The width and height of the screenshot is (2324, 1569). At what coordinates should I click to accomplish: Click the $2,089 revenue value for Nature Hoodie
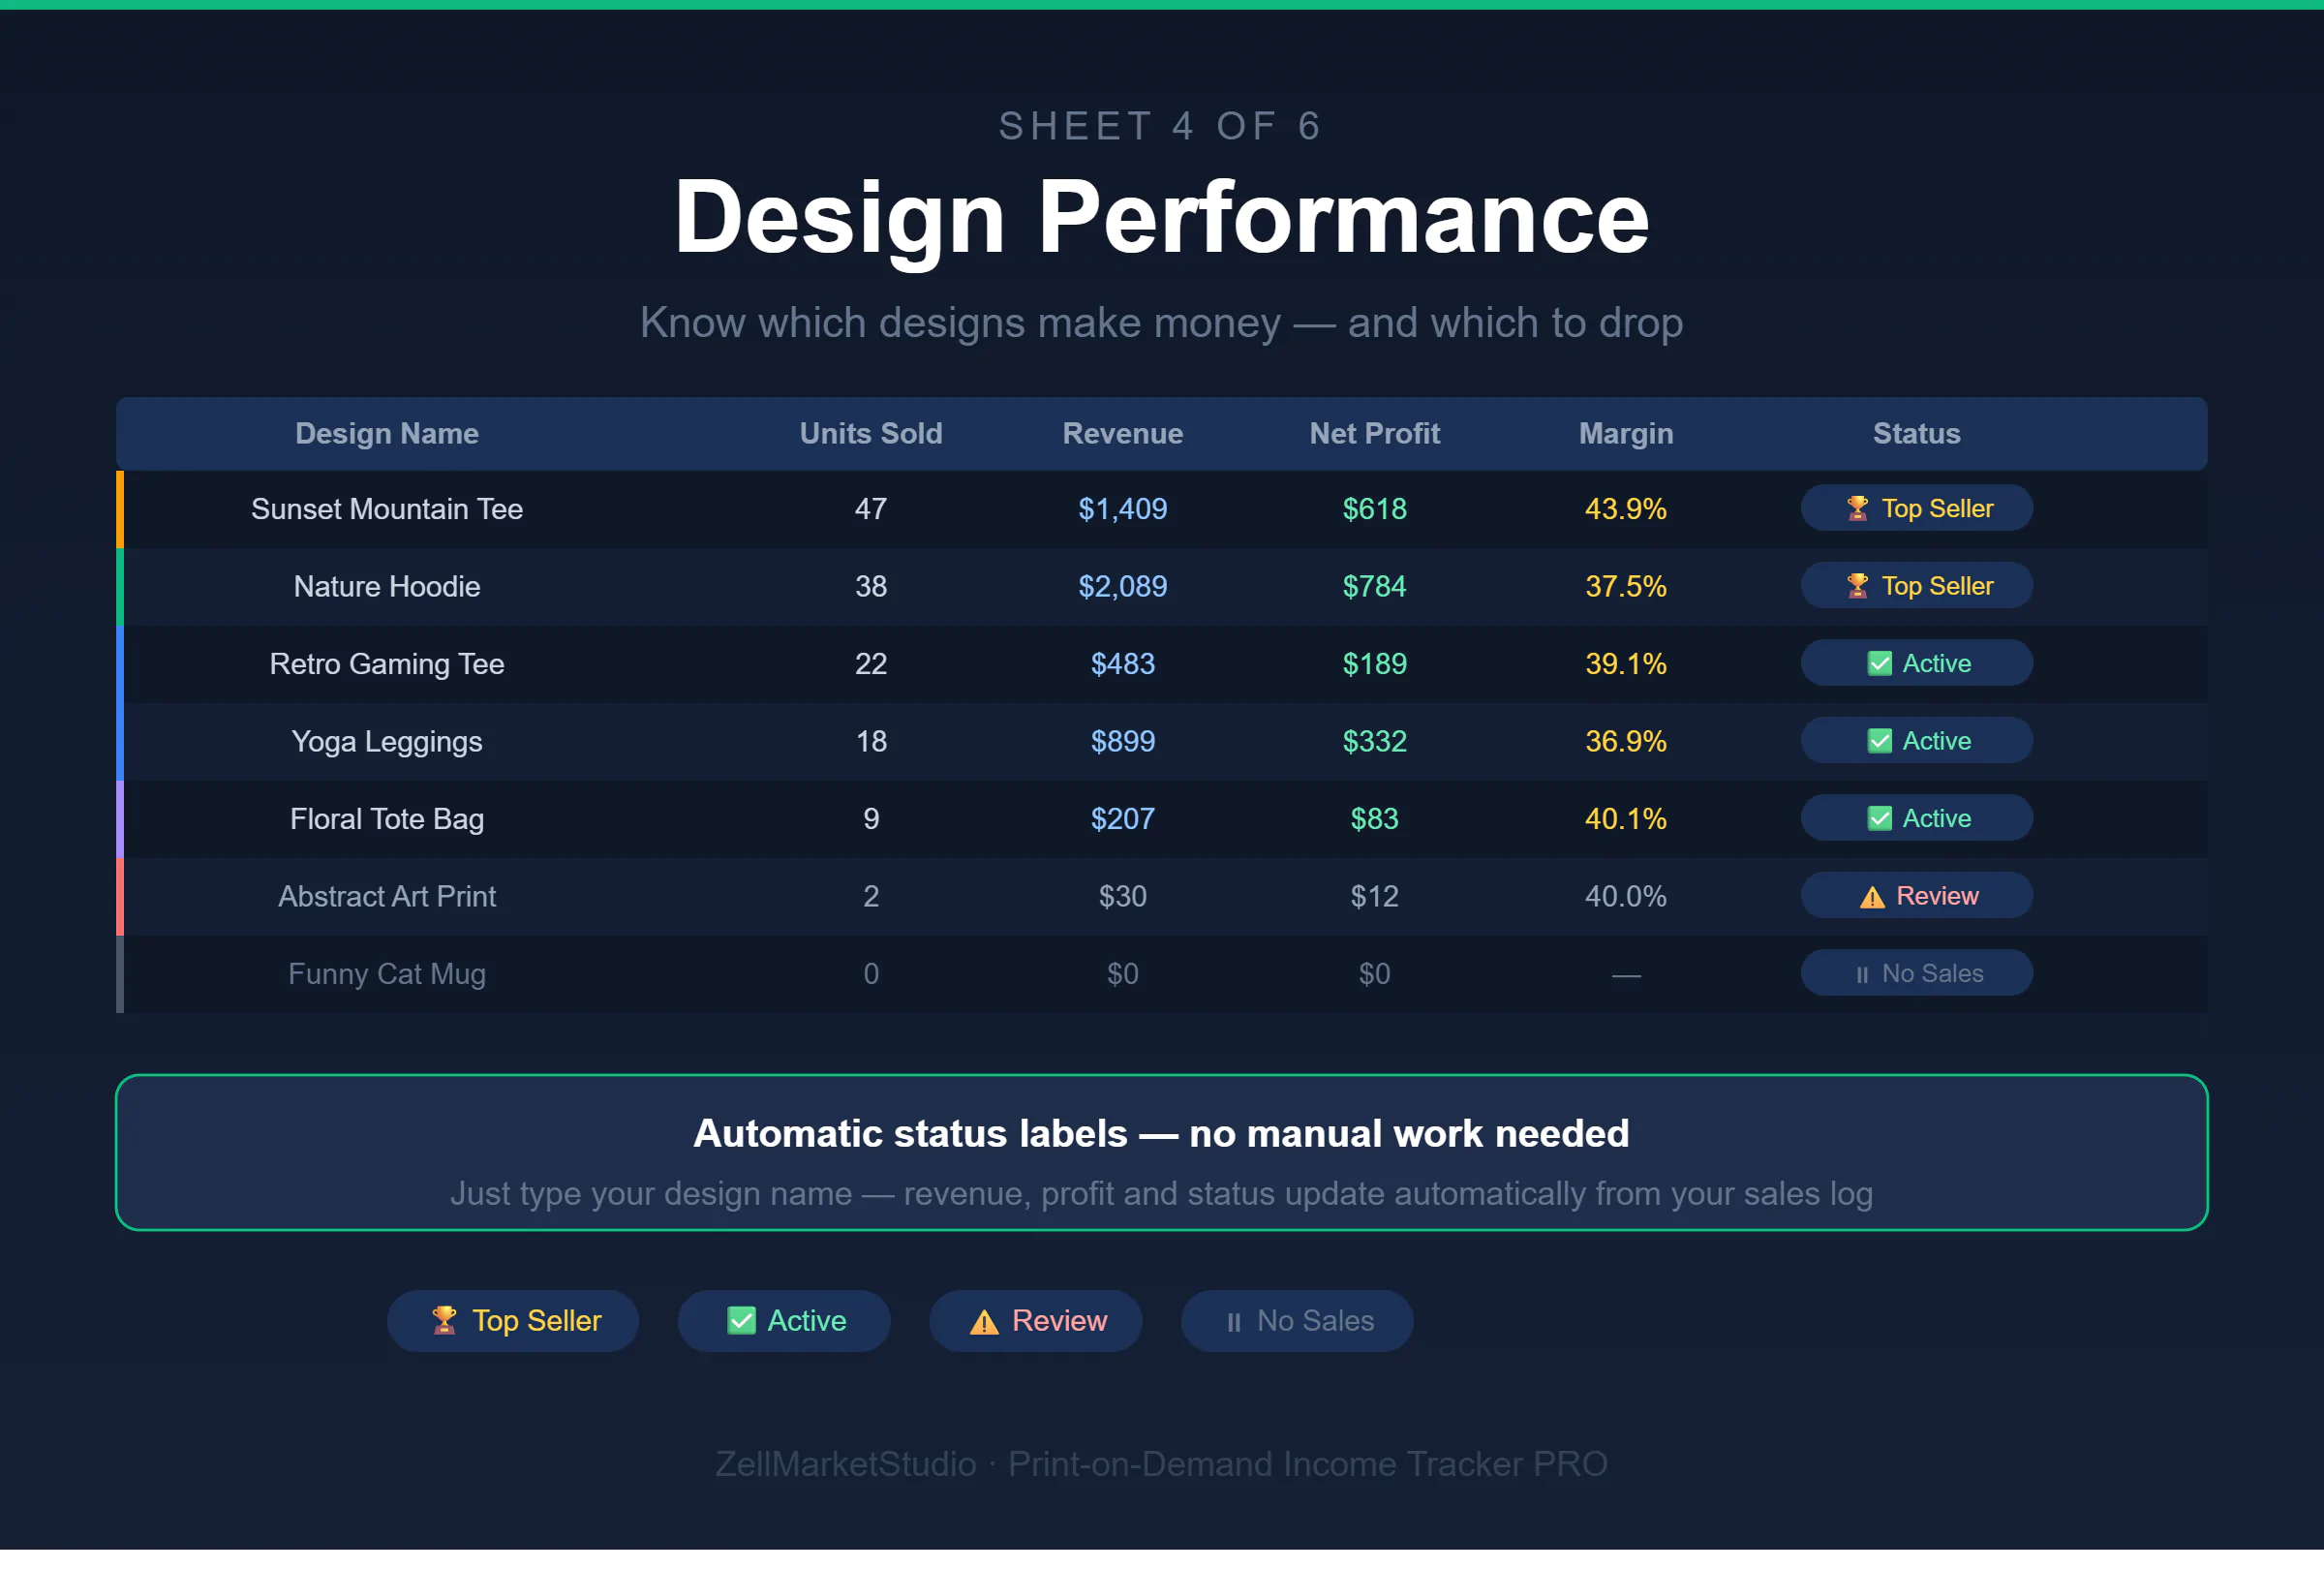click(1122, 587)
